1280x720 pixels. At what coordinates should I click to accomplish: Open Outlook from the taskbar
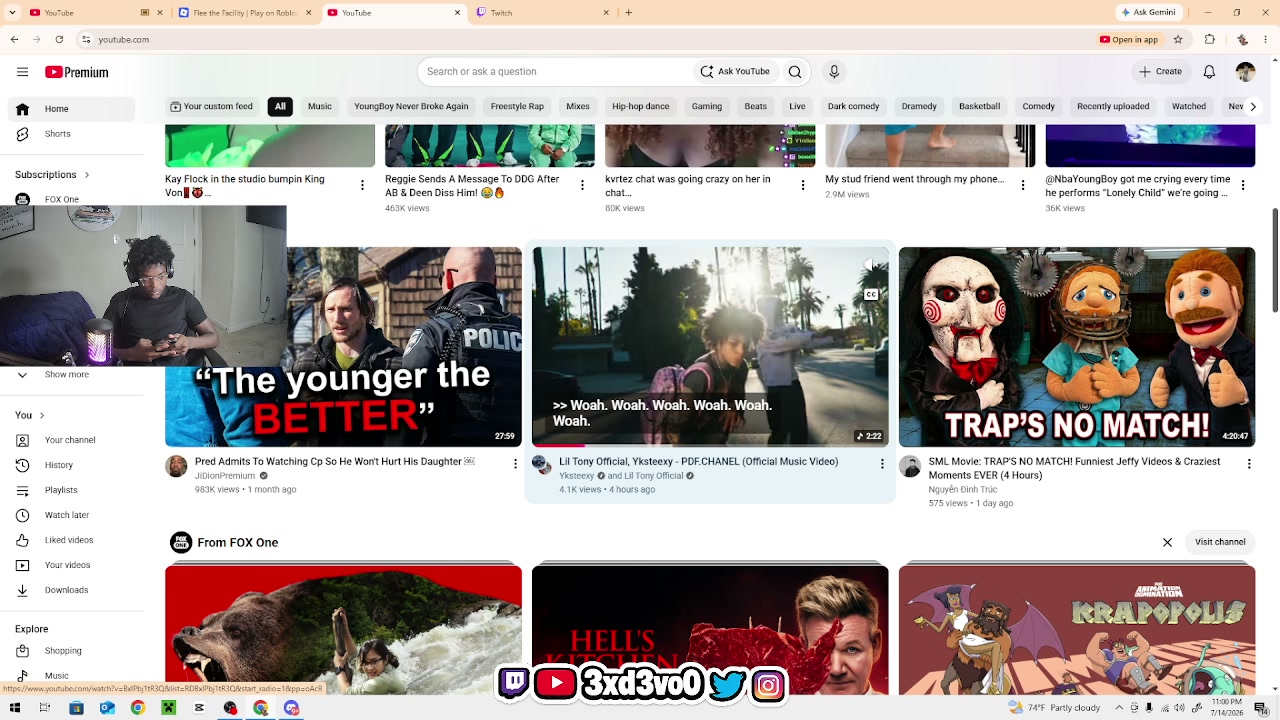tap(107, 708)
